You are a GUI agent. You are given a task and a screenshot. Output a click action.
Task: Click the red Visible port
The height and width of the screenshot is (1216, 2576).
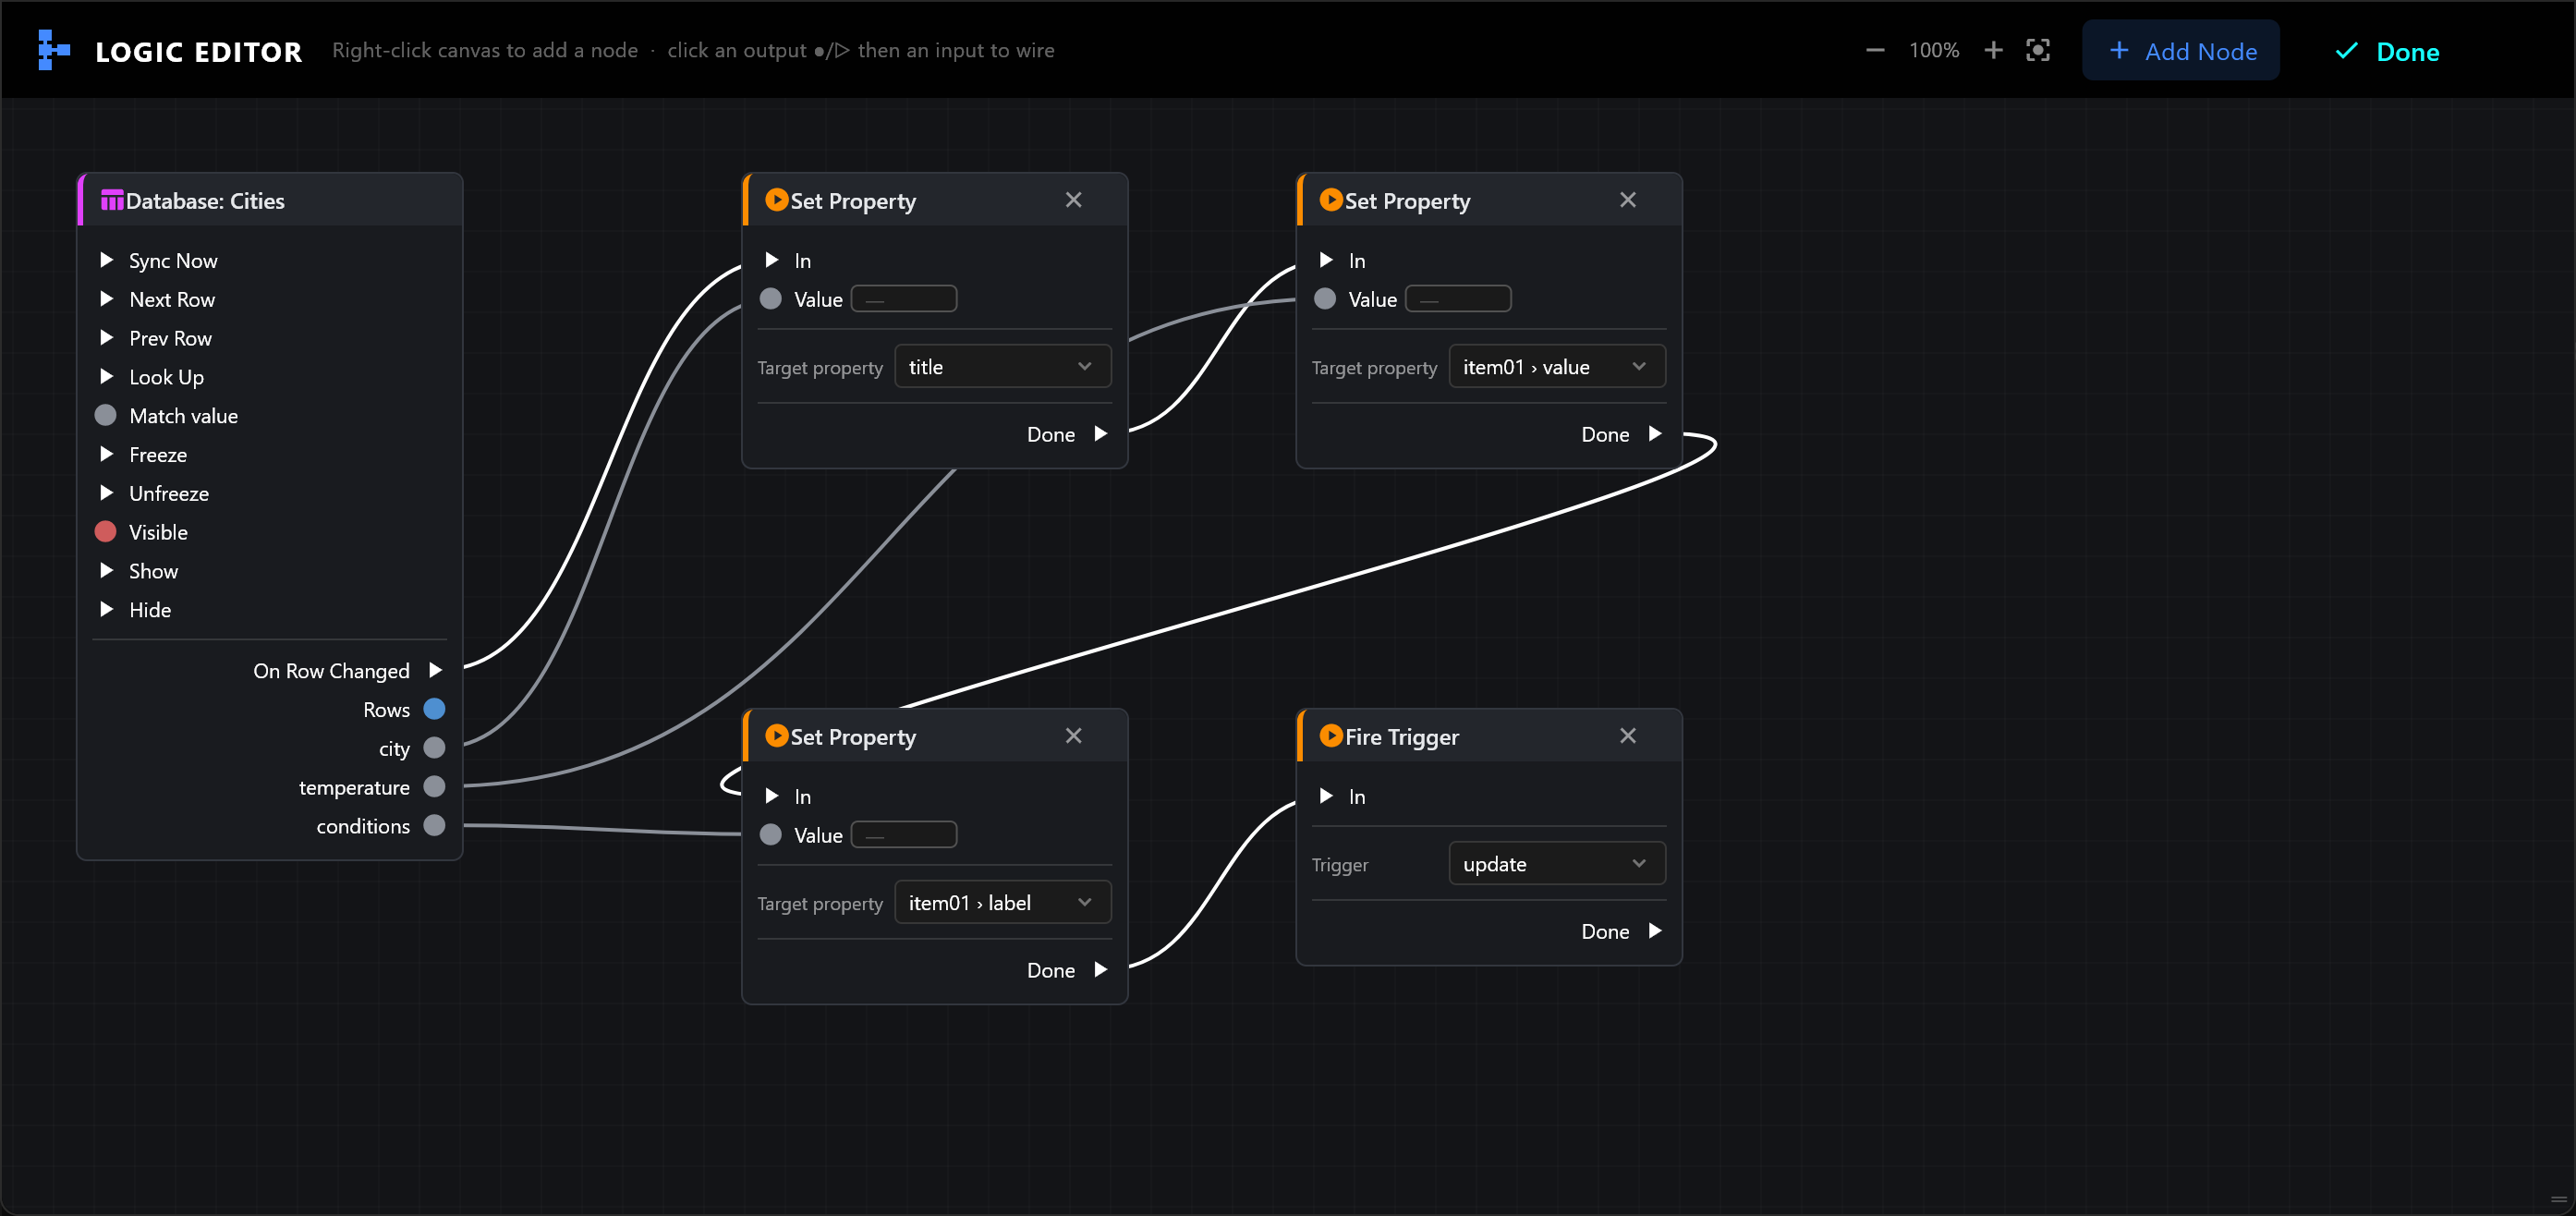[105, 531]
